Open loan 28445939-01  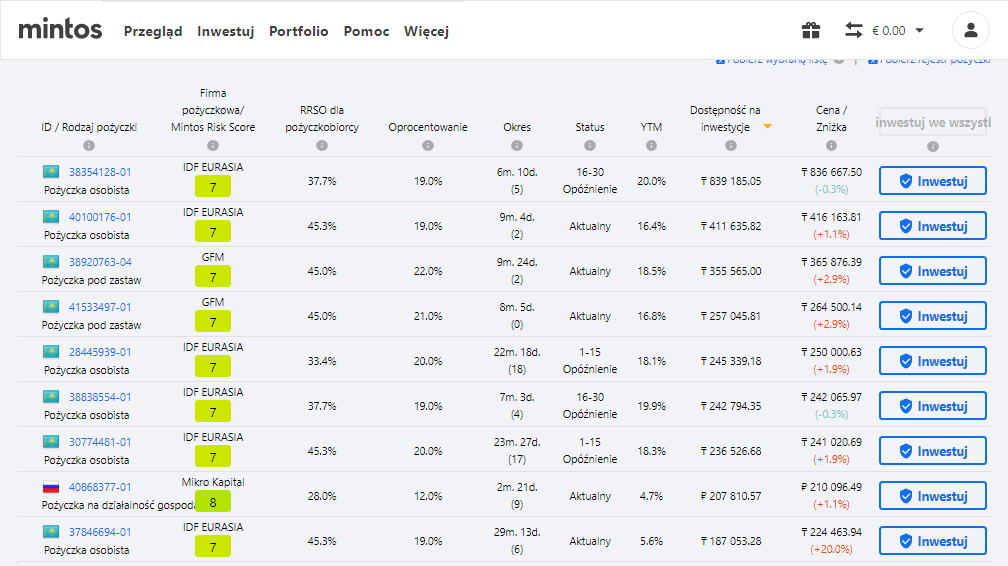click(100, 352)
